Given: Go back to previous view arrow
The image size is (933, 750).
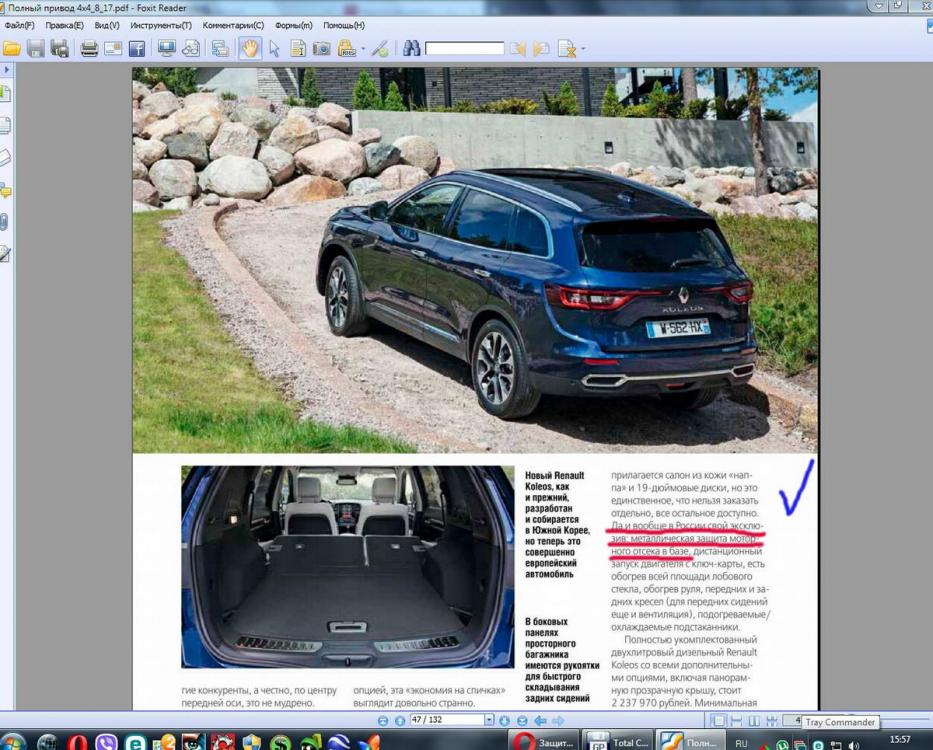Looking at the screenshot, I should click(540, 721).
